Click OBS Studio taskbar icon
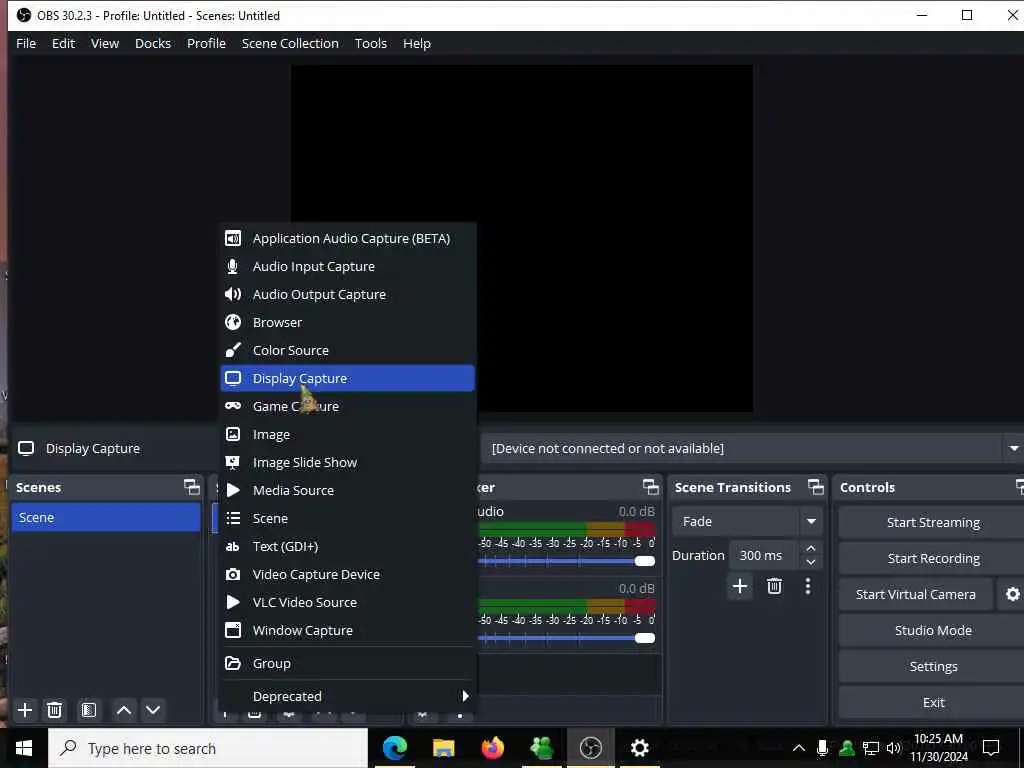 [590, 748]
